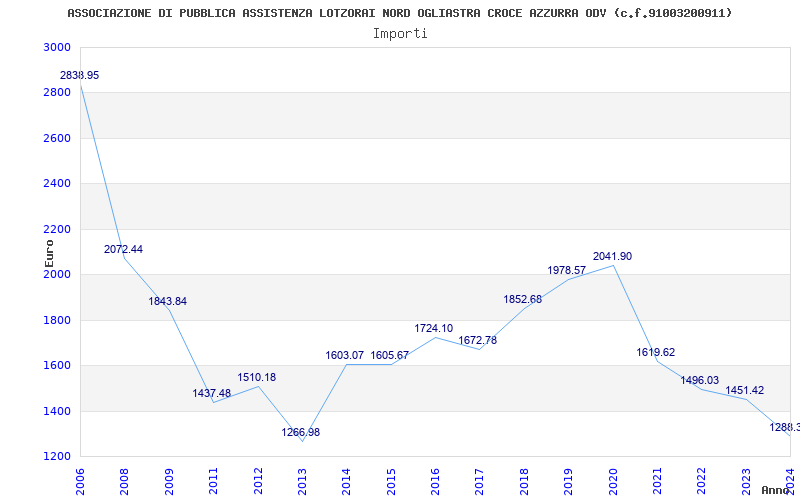The height and width of the screenshot is (500, 800).
Task: Select data point label 1672.78
Action: click(478, 340)
